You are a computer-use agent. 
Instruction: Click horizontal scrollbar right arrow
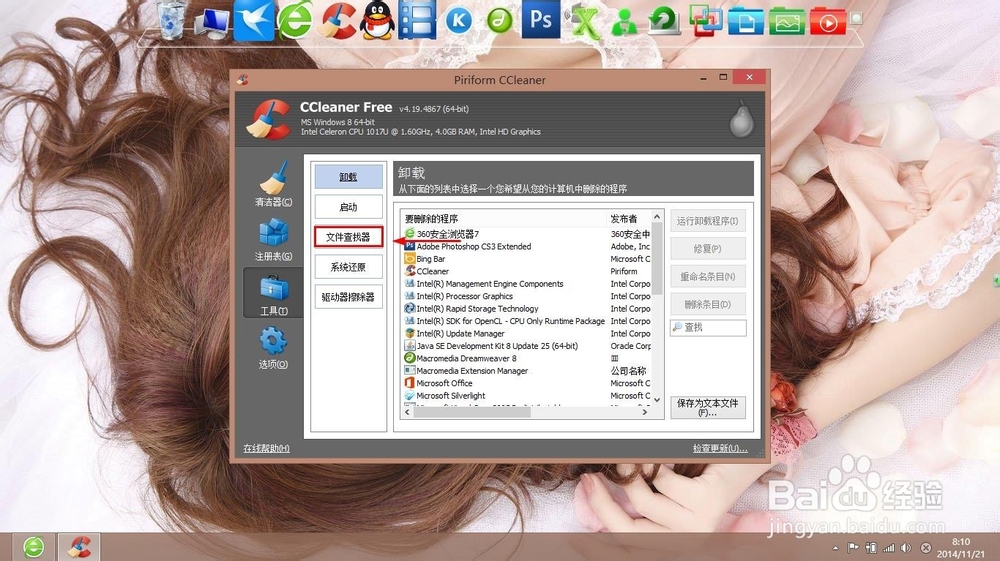[x=645, y=412]
